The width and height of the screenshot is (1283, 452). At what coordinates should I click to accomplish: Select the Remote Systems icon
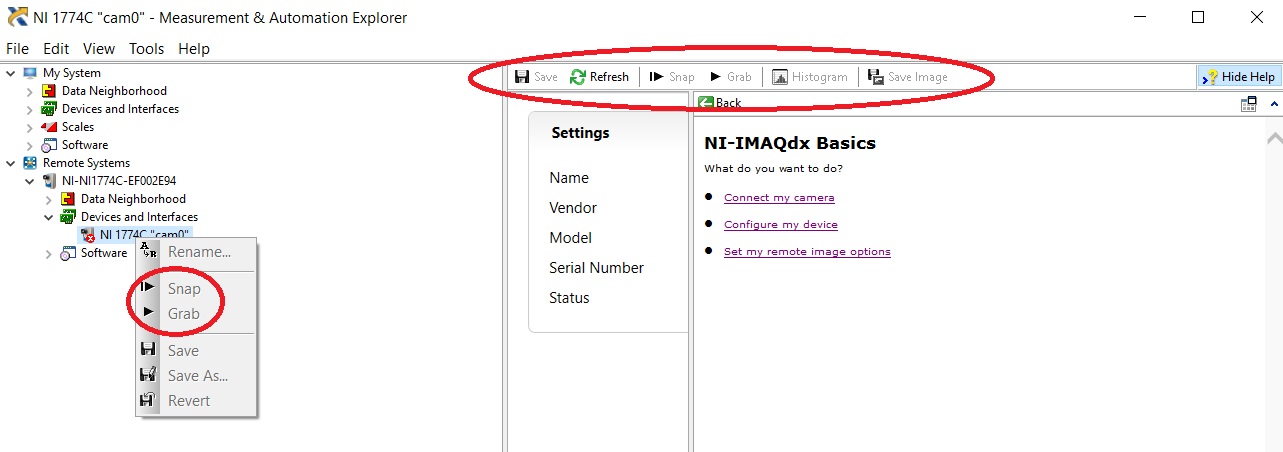tap(30, 163)
